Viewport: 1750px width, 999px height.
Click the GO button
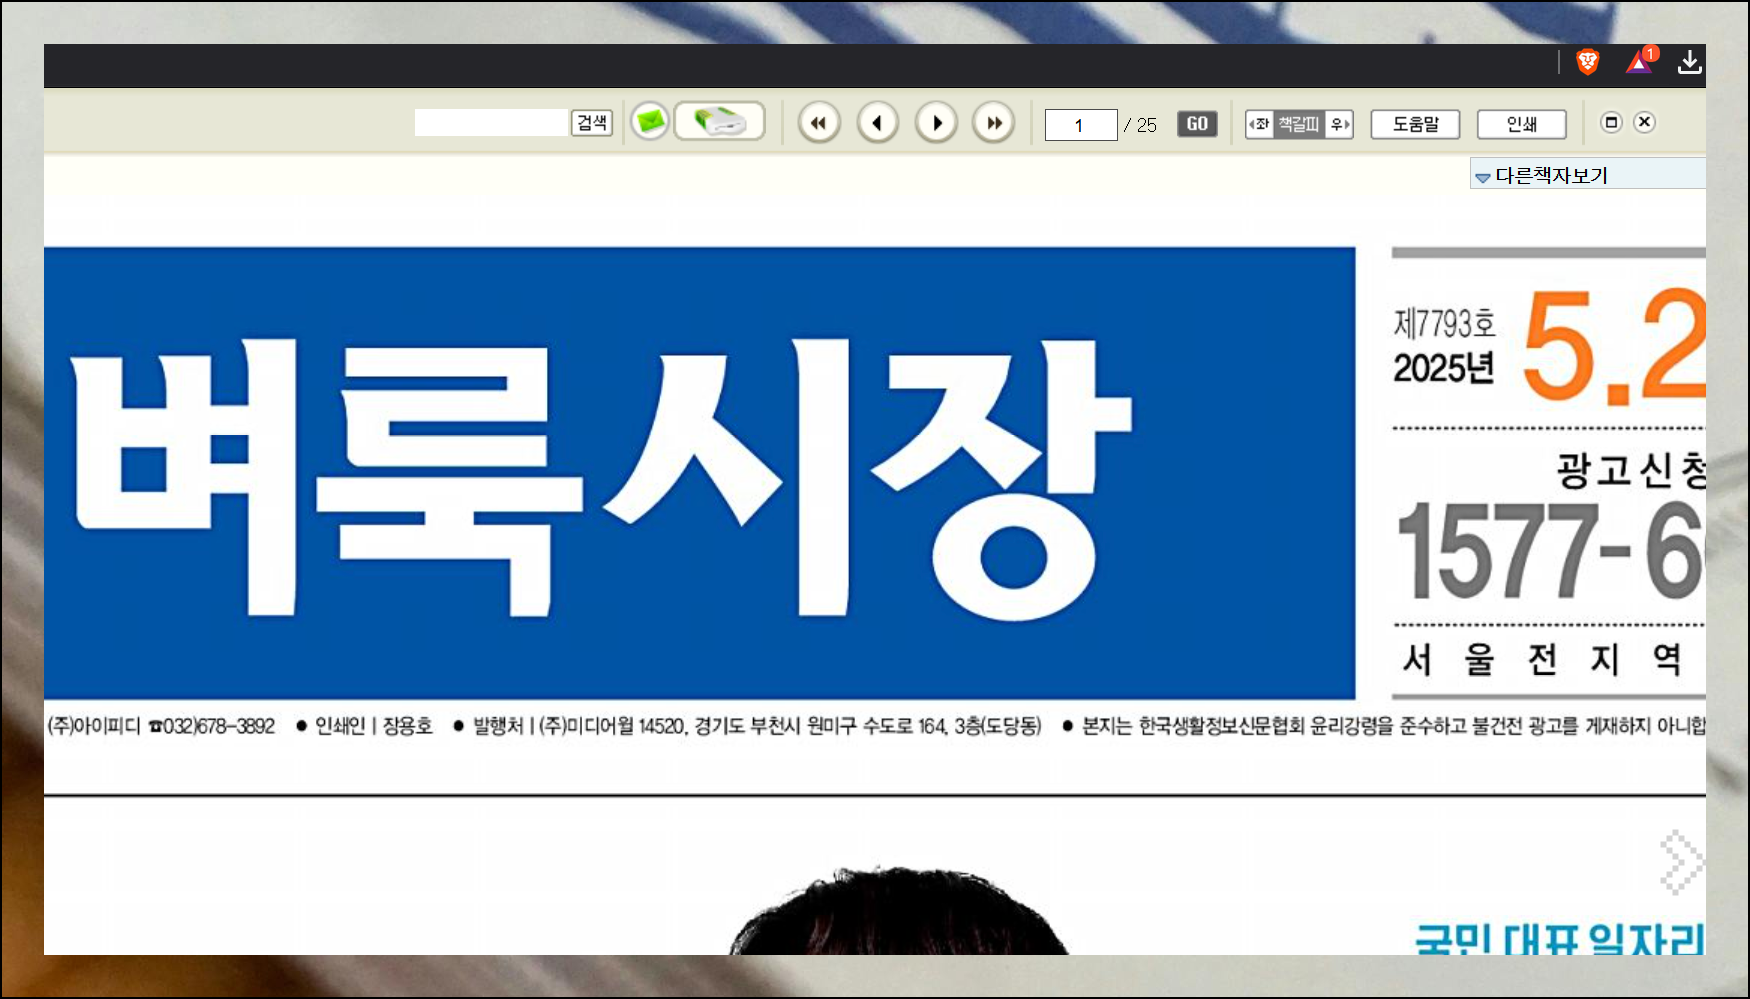coord(1197,124)
